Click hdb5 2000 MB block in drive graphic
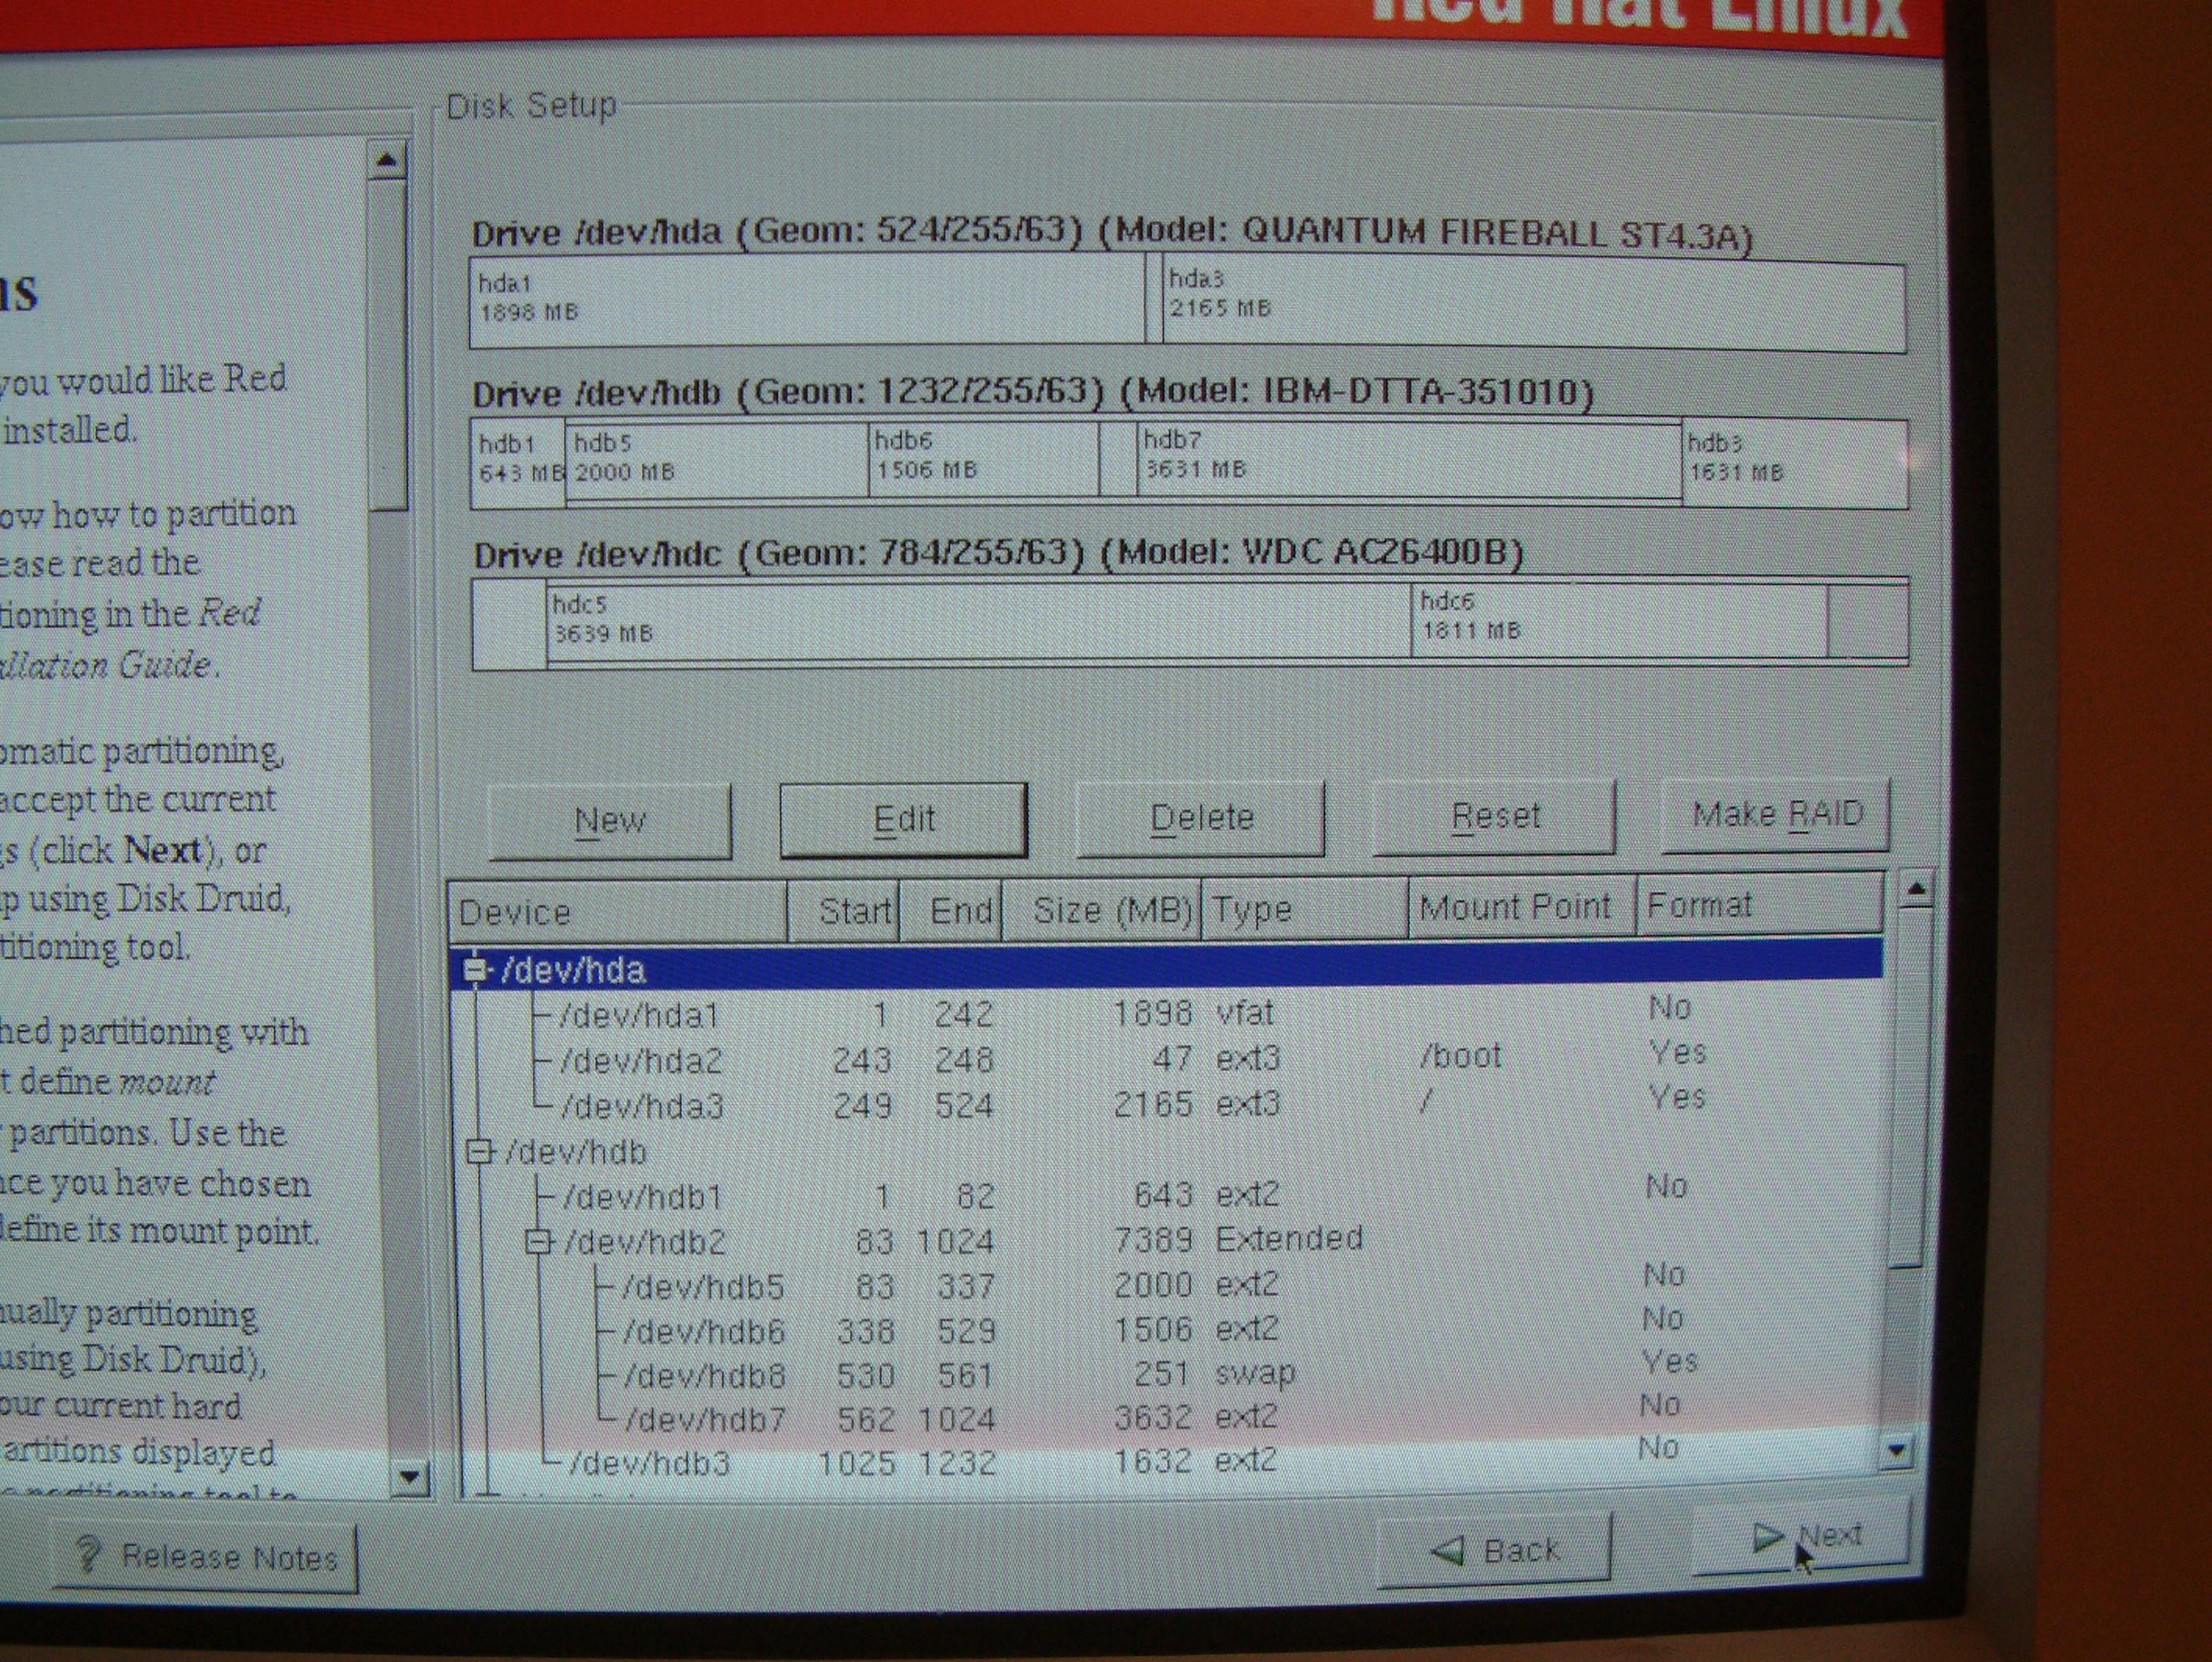This screenshot has height=1662, width=2212. point(717,459)
